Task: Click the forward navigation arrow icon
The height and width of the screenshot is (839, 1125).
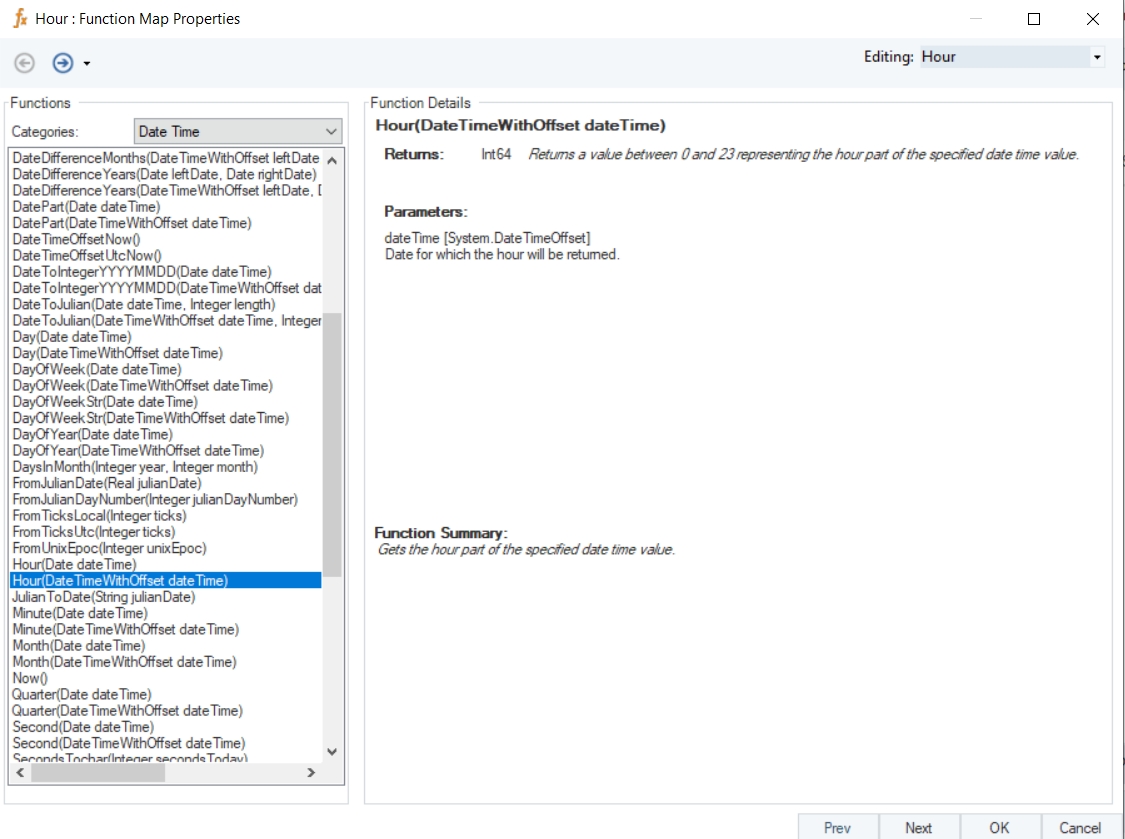Action: tap(62, 63)
